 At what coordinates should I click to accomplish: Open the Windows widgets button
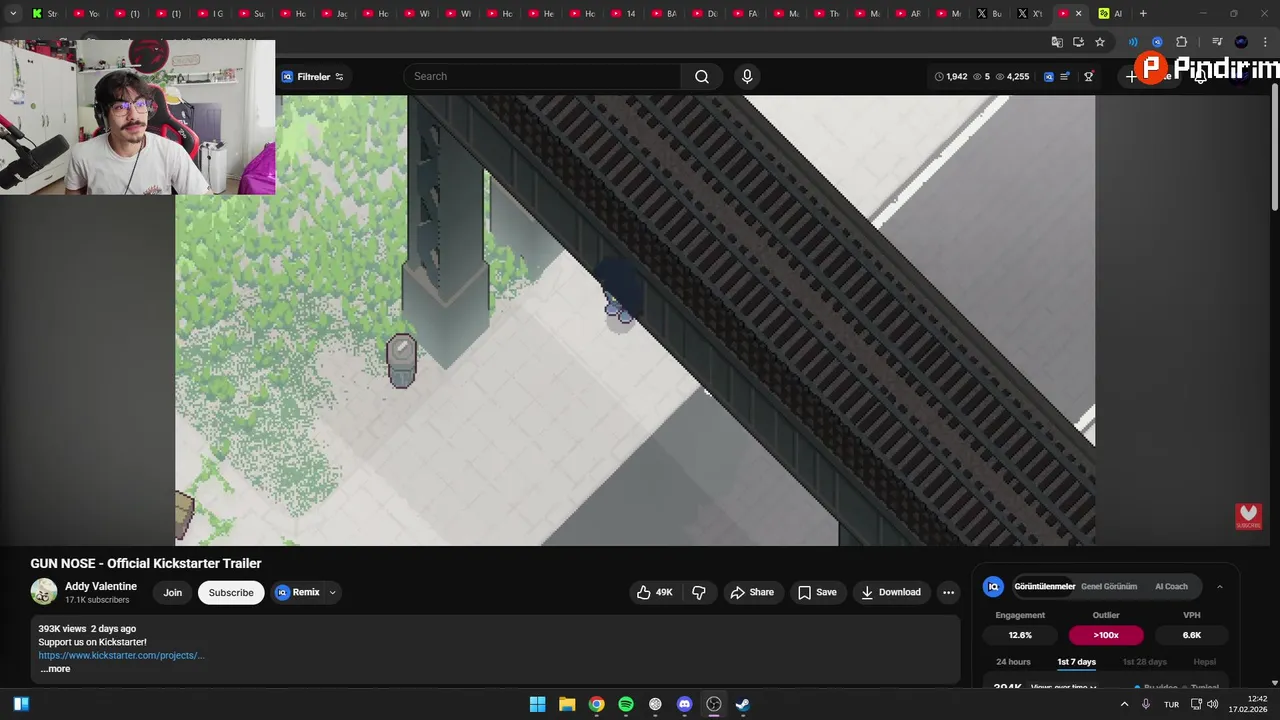(x=21, y=704)
